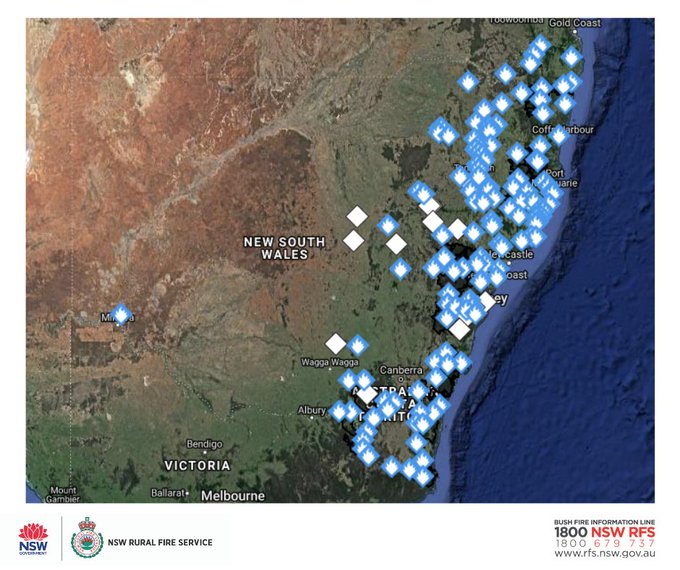This screenshot has width=680, height=570.
Task: Select the coastal fire icon below Gold Coast
Action: click(572, 57)
